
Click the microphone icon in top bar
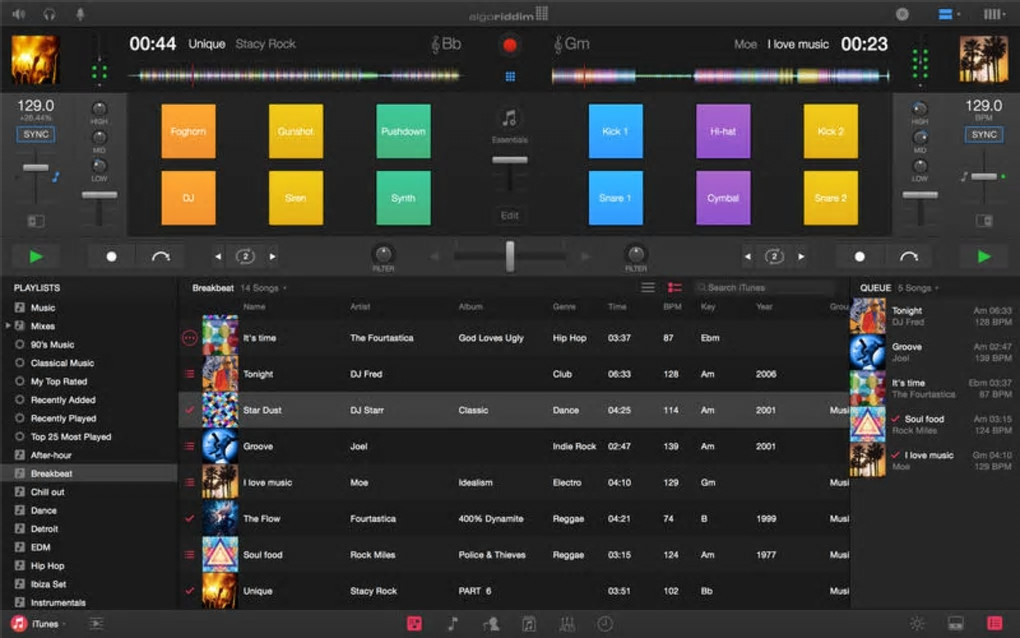80,14
